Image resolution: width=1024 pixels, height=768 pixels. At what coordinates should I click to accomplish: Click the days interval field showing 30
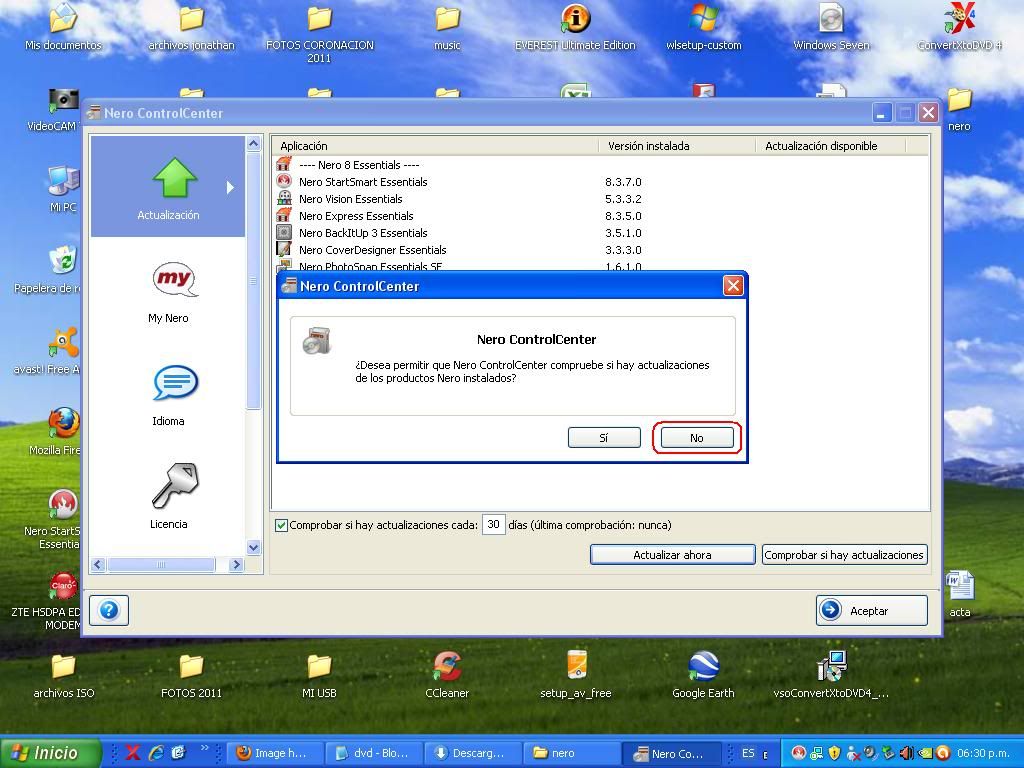(494, 524)
